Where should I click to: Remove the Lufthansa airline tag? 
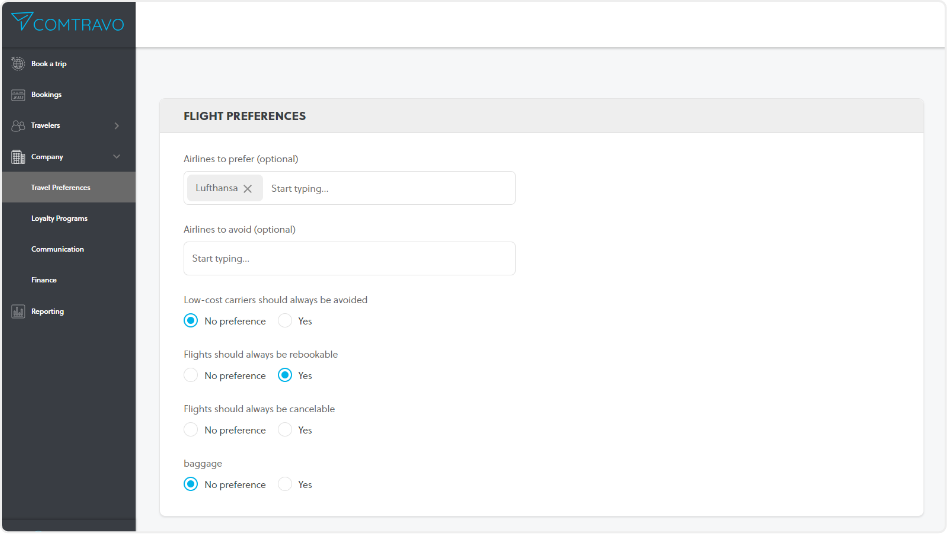click(248, 188)
